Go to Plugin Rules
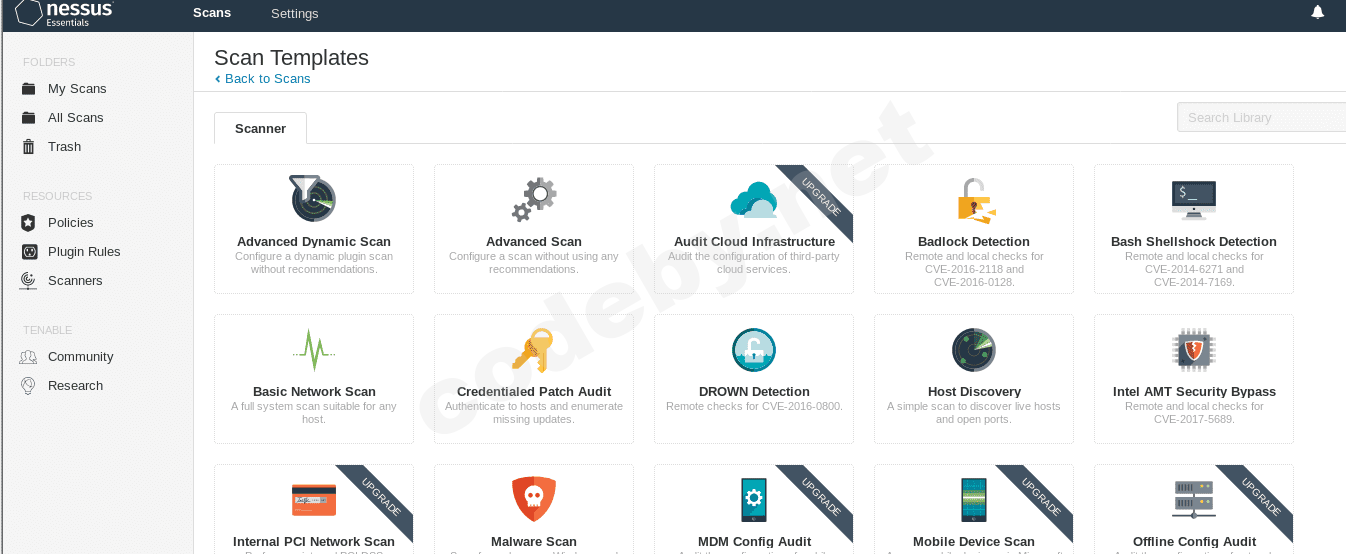The height and width of the screenshot is (554, 1346). coord(84,252)
